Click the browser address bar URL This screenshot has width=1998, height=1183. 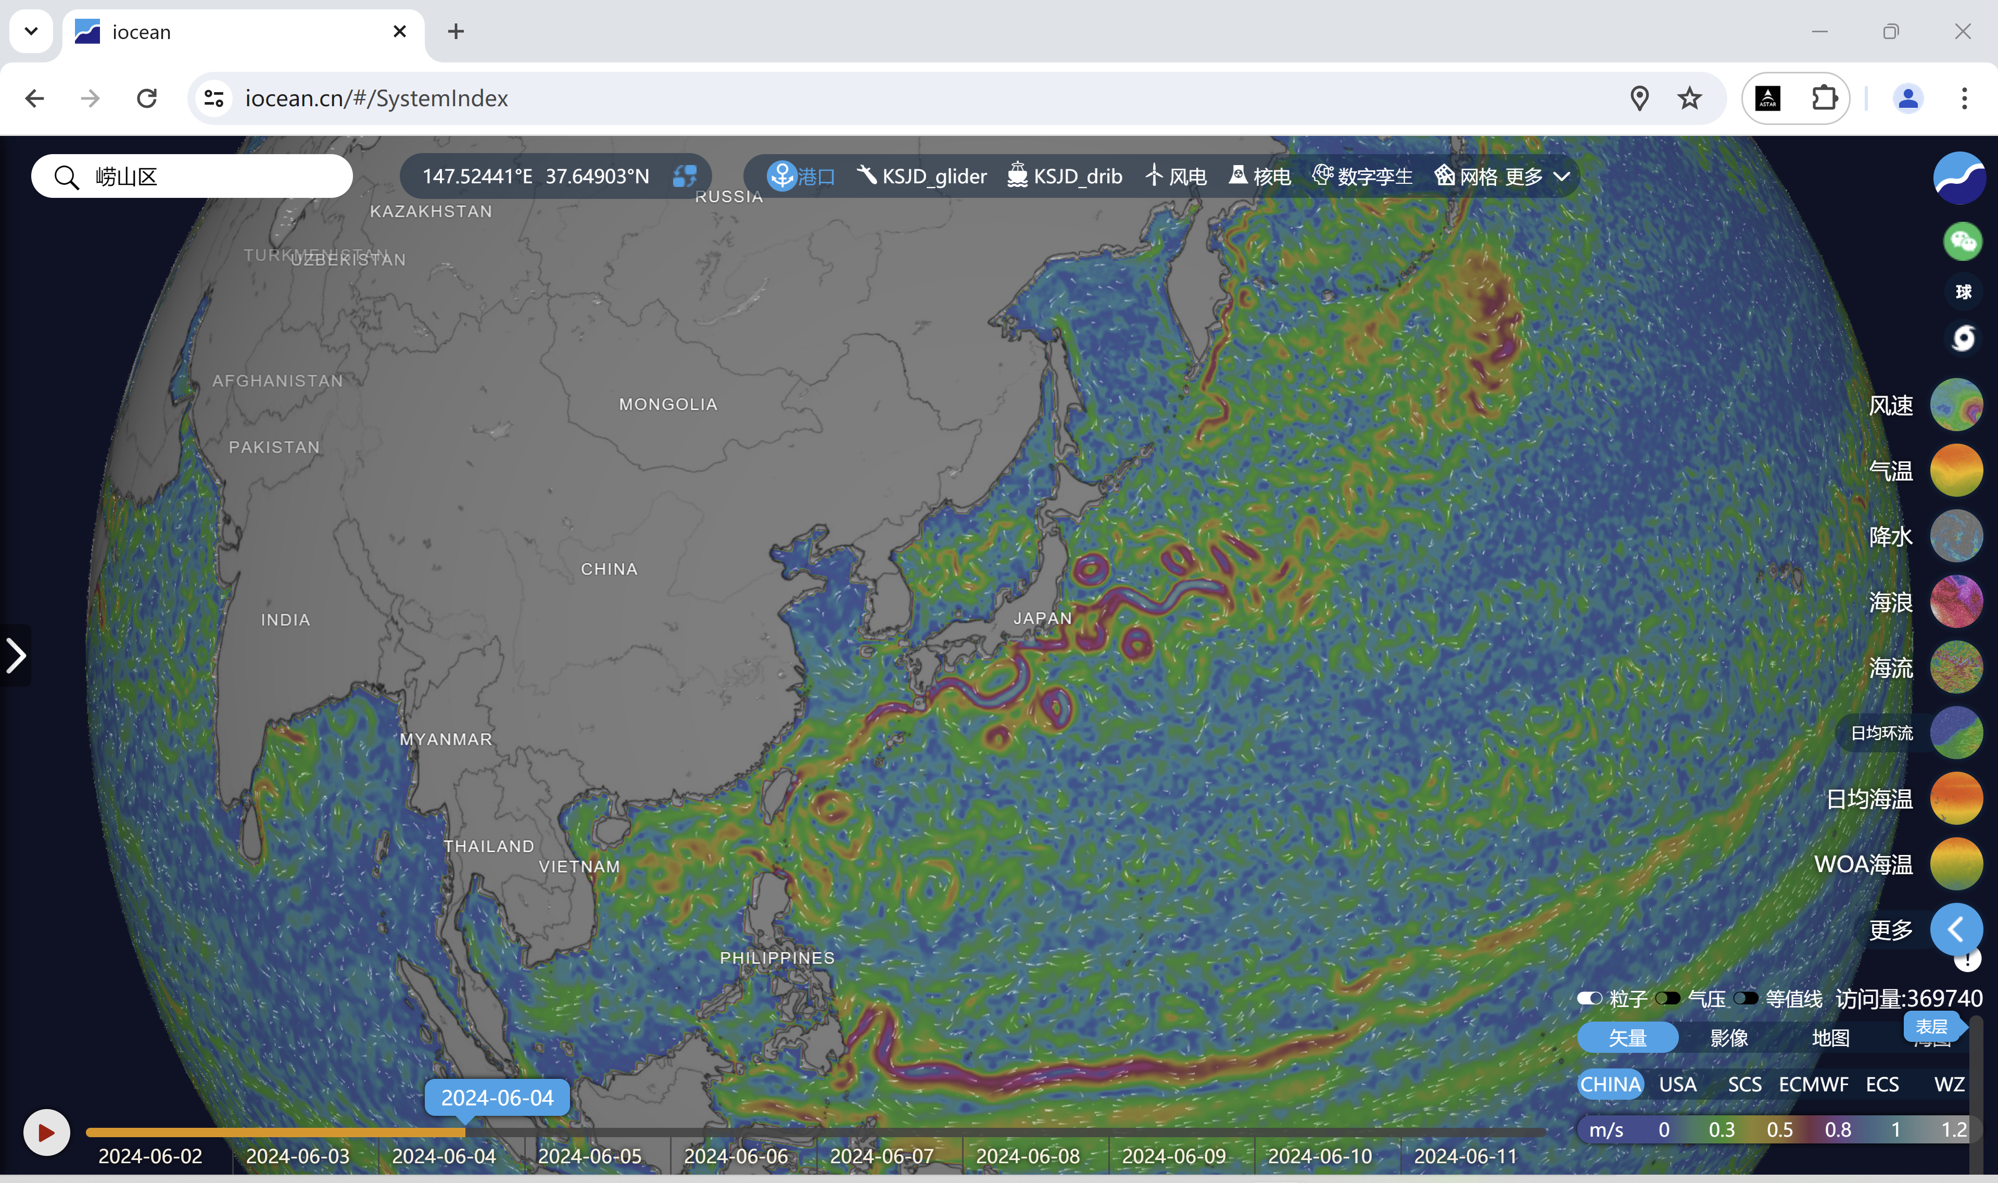376,98
